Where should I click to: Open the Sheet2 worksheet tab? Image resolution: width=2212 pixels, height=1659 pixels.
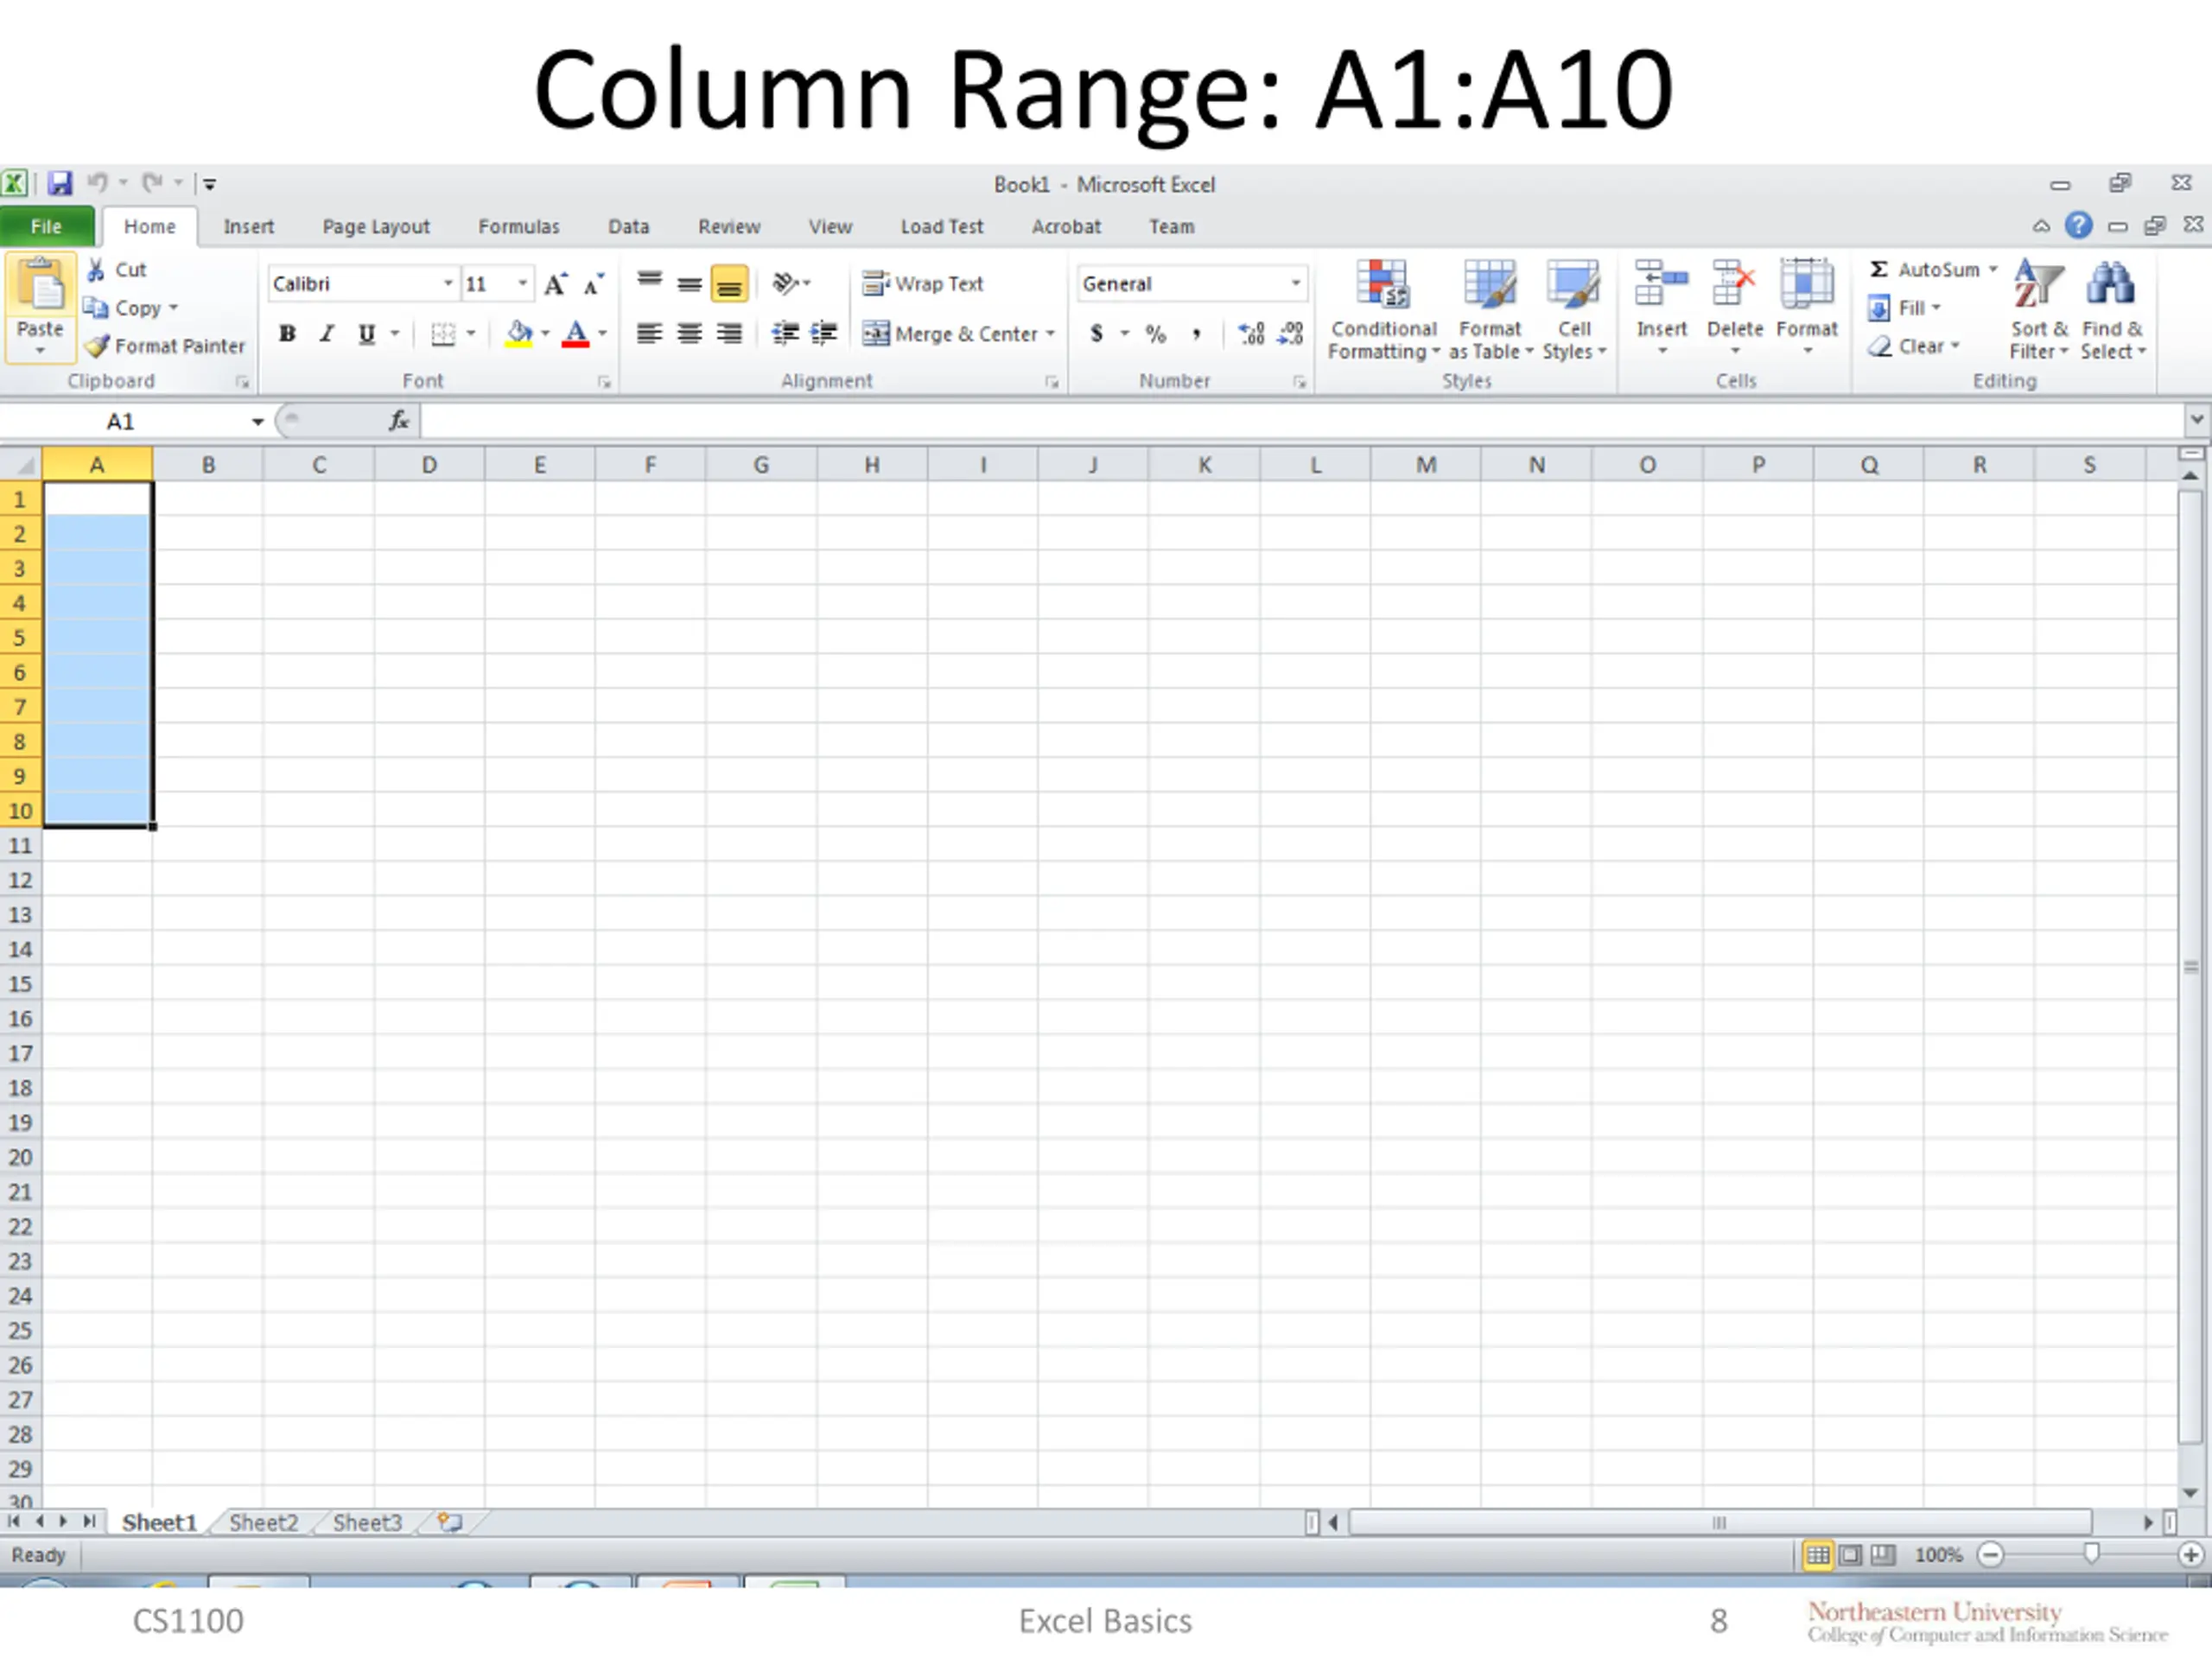click(263, 1523)
